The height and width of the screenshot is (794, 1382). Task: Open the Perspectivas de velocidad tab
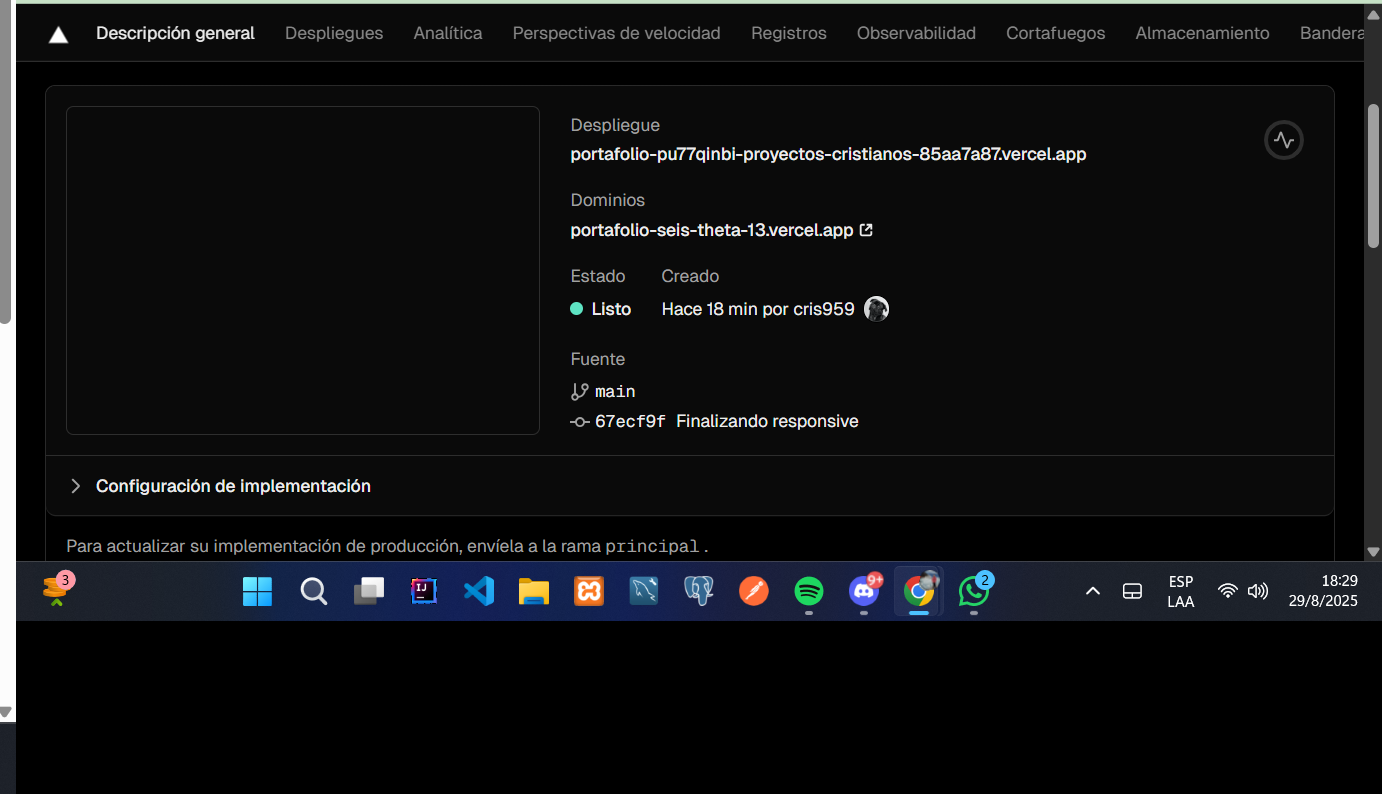coord(616,33)
